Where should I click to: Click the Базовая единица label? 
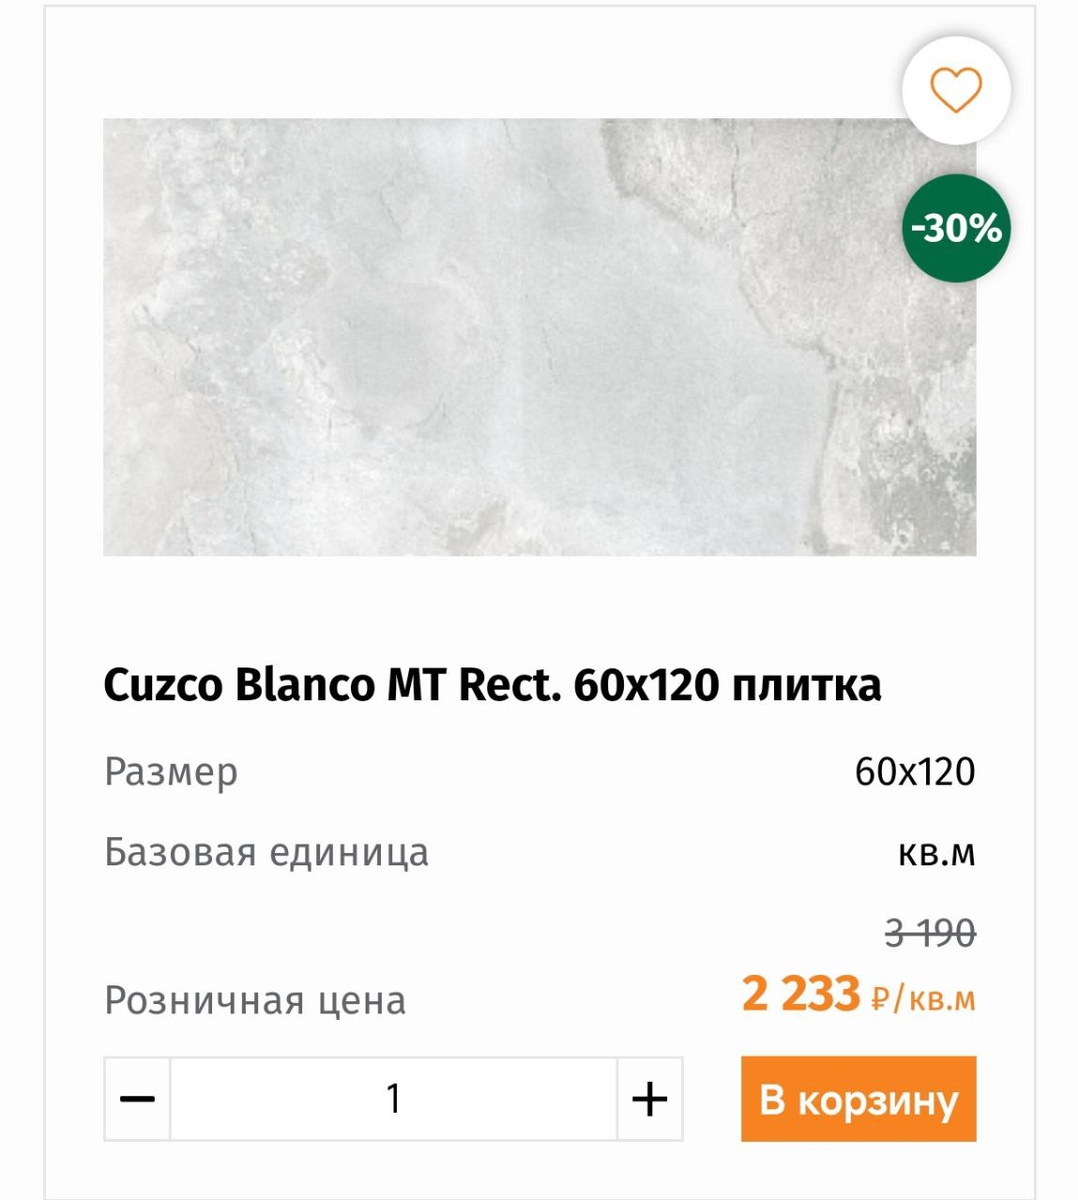267,852
